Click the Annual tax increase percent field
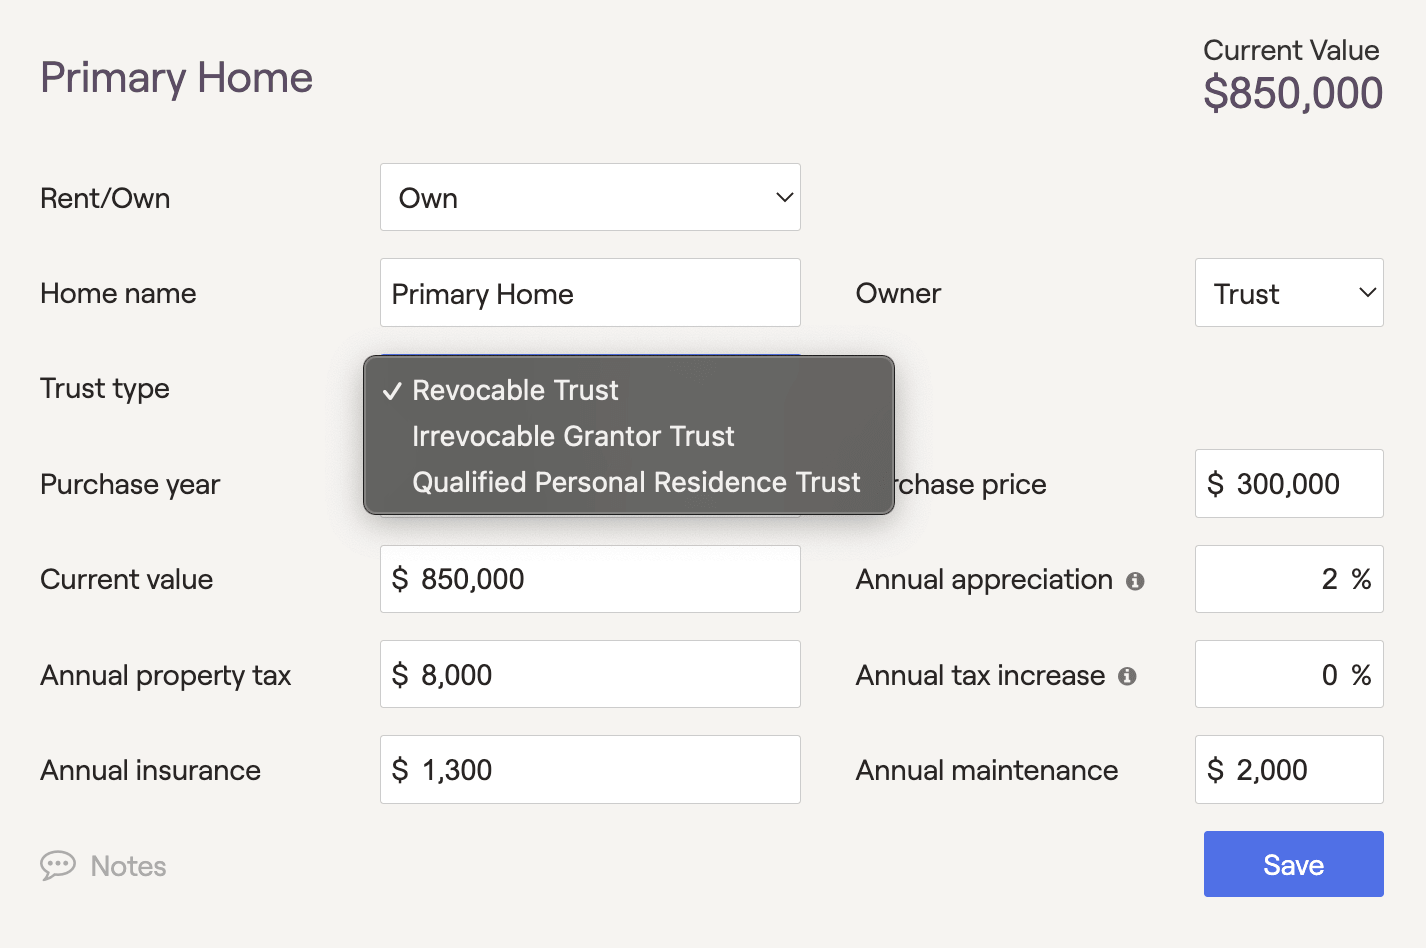 click(1289, 674)
